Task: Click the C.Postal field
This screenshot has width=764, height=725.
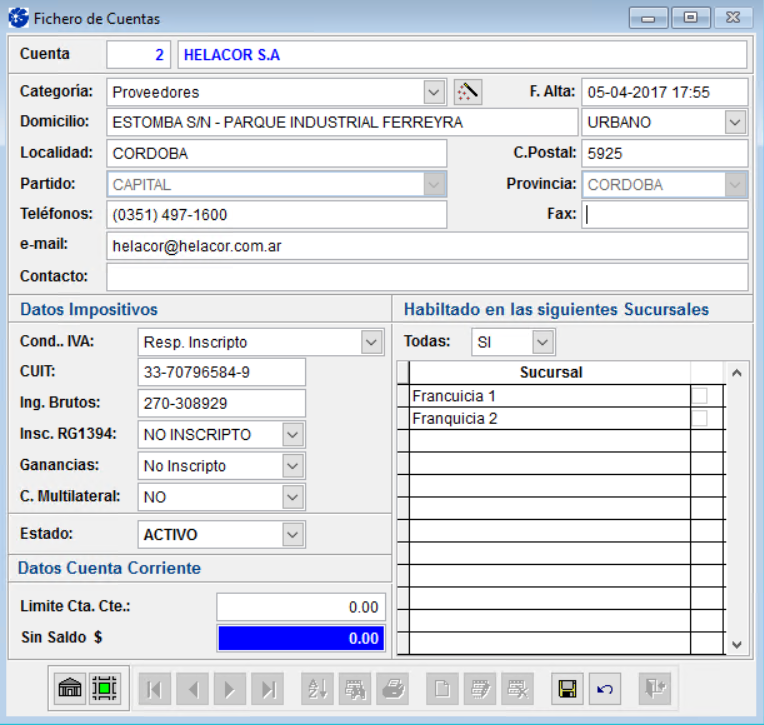Action: pos(665,153)
